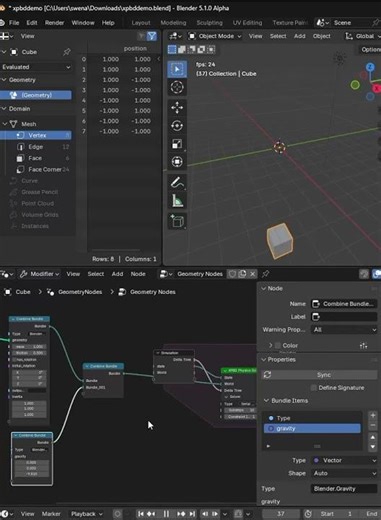Switch to the UV Editing workspace tab
This screenshot has width=381, height=520.
point(247,23)
